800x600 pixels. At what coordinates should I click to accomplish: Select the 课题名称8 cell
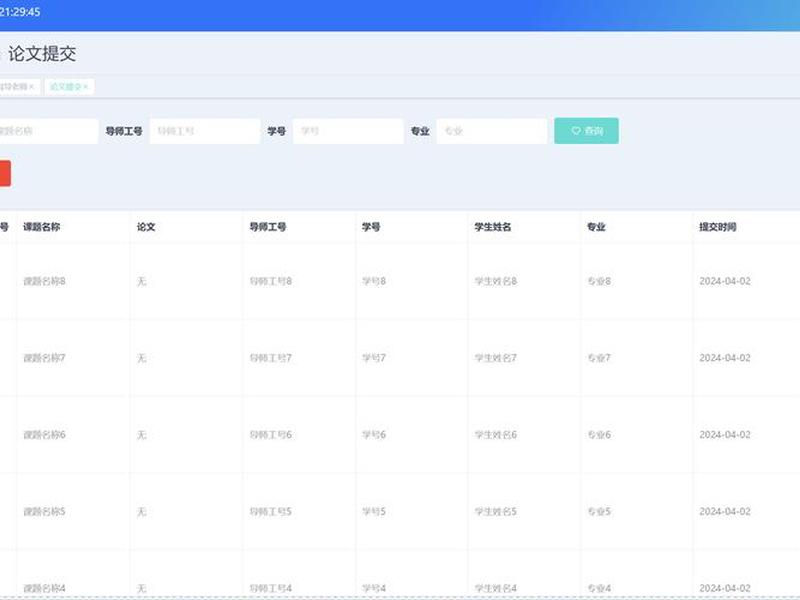[x=44, y=281]
